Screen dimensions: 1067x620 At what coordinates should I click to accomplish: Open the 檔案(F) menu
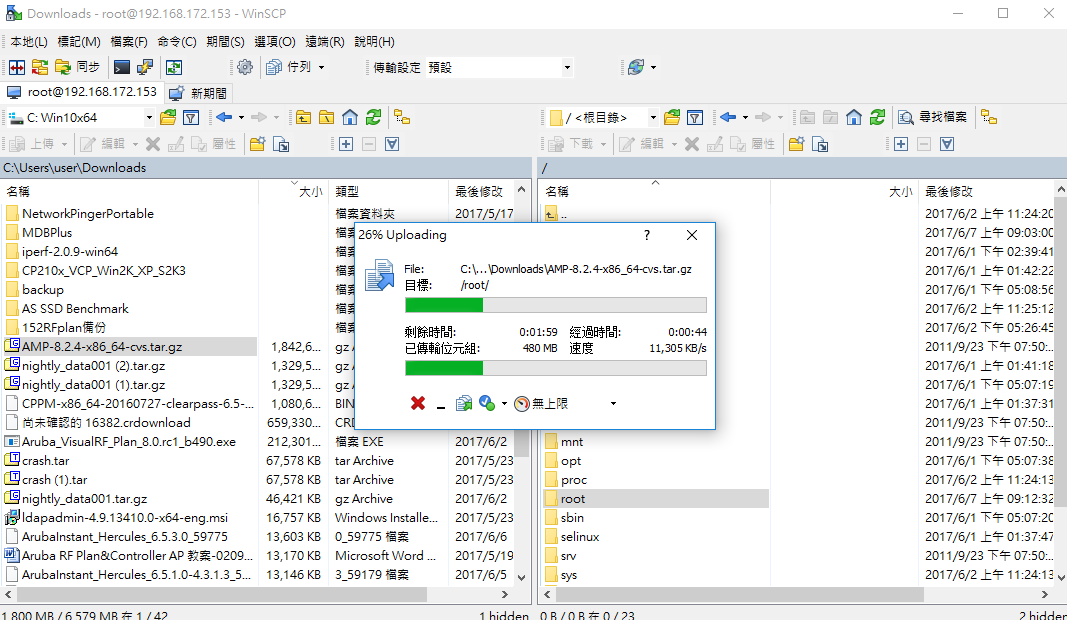coord(129,42)
